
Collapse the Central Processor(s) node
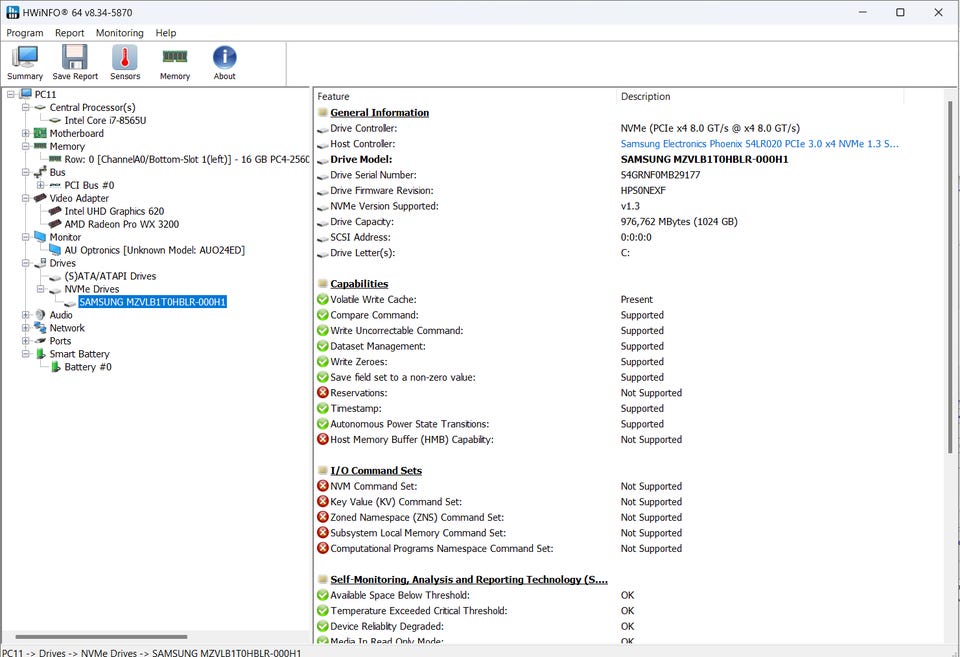[x=26, y=107]
